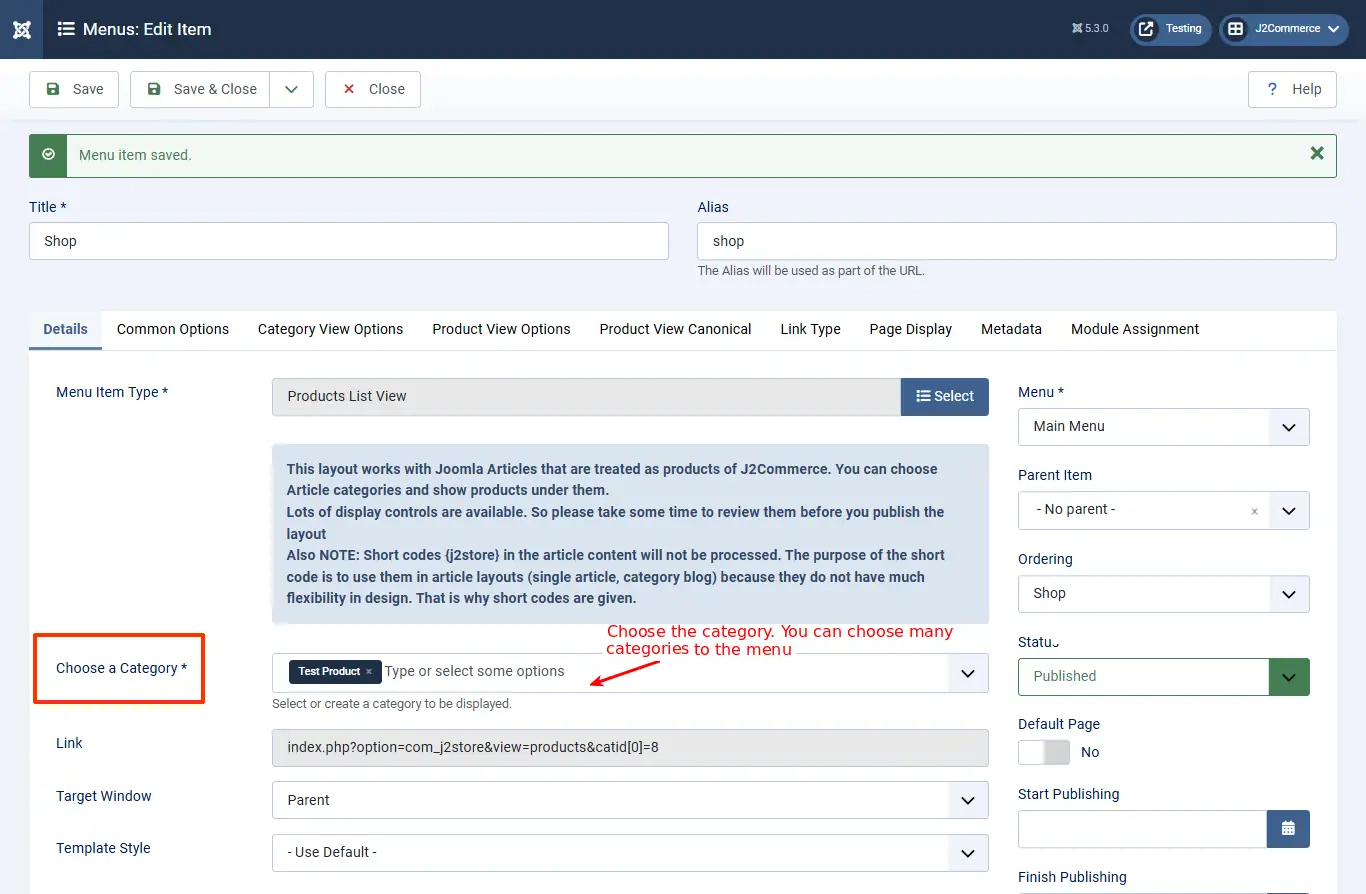Go to Category View Options tab

pyautogui.click(x=331, y=329)
